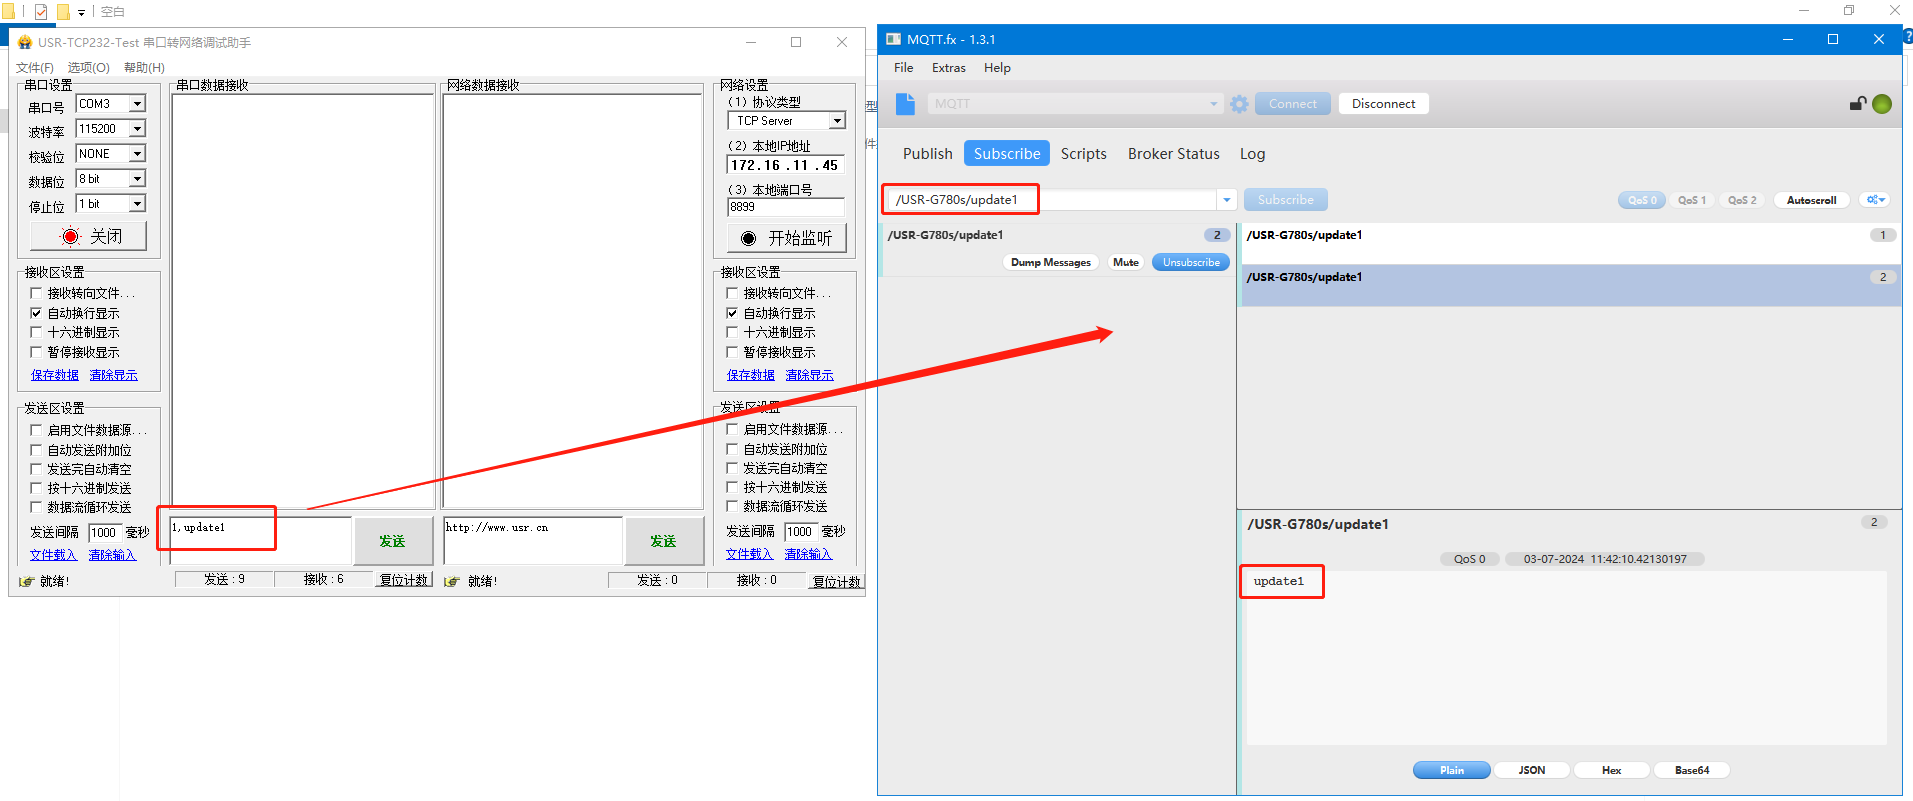Select the QoS 1 toggle button

pyautogui.click(x=1691, y=200)
